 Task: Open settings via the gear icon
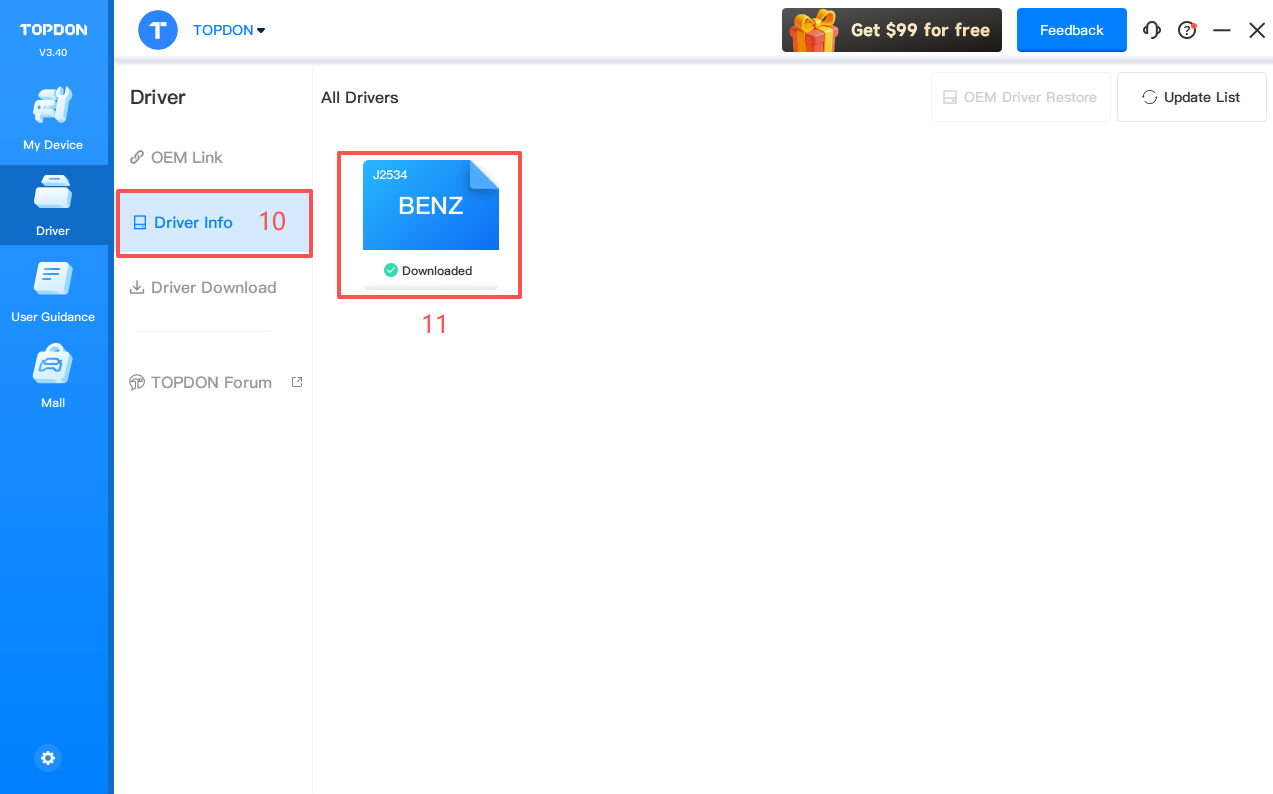[48, 758]
